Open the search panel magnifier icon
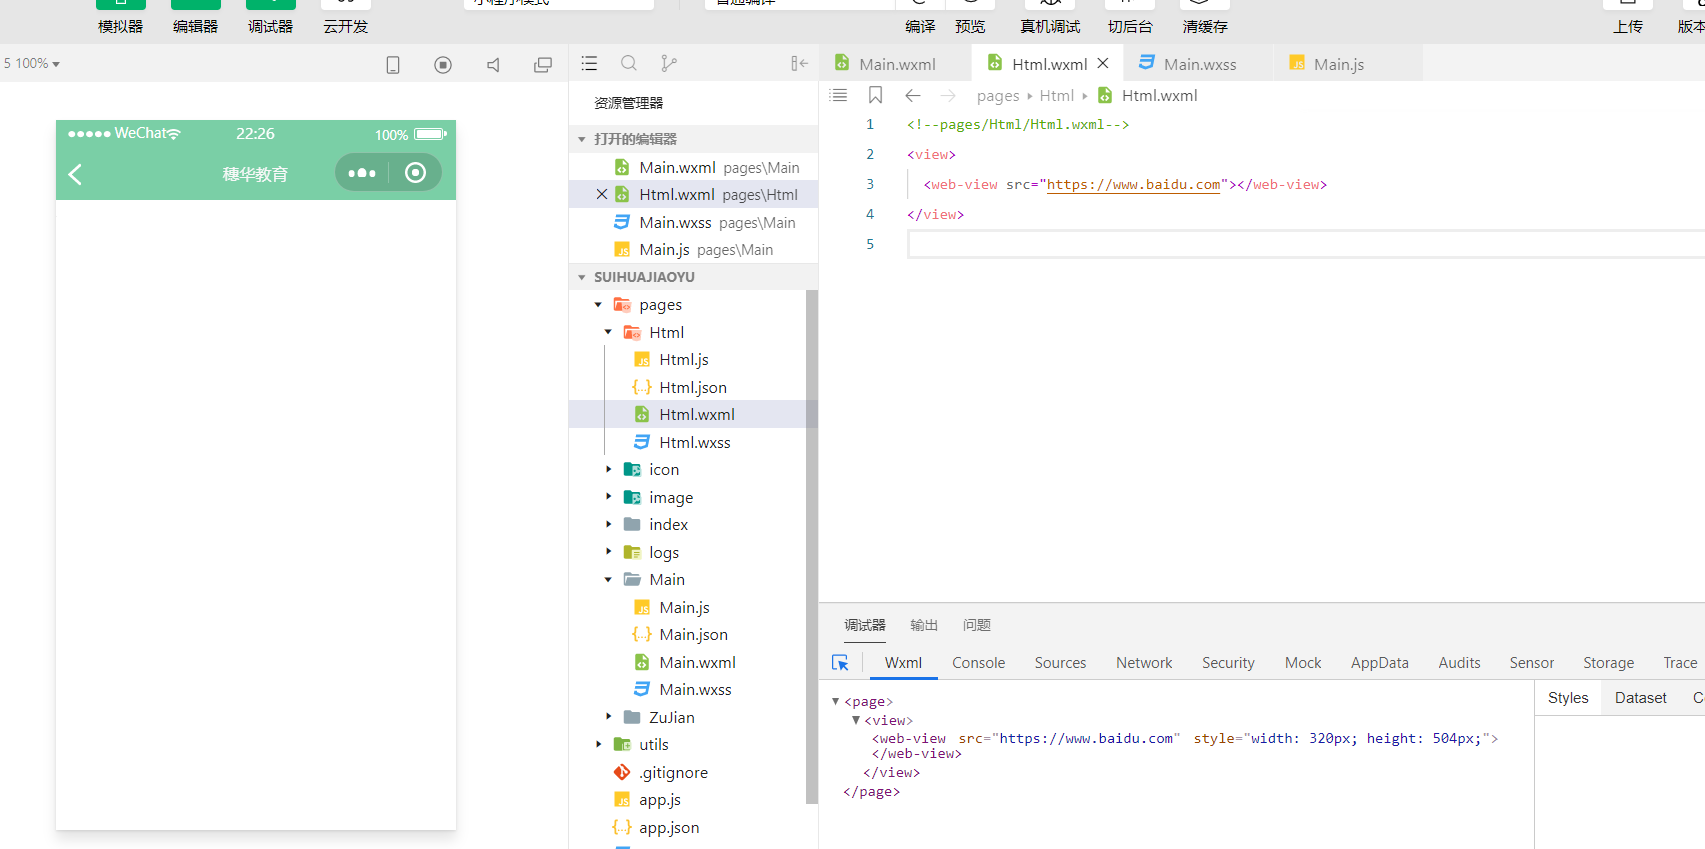 [629, 63]
